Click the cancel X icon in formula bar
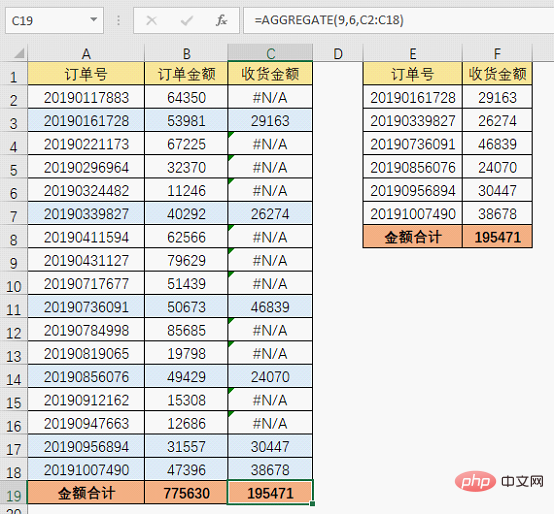The width and height of the screenshot is (554, 514). pyautogui.click(x=152, y=20)
